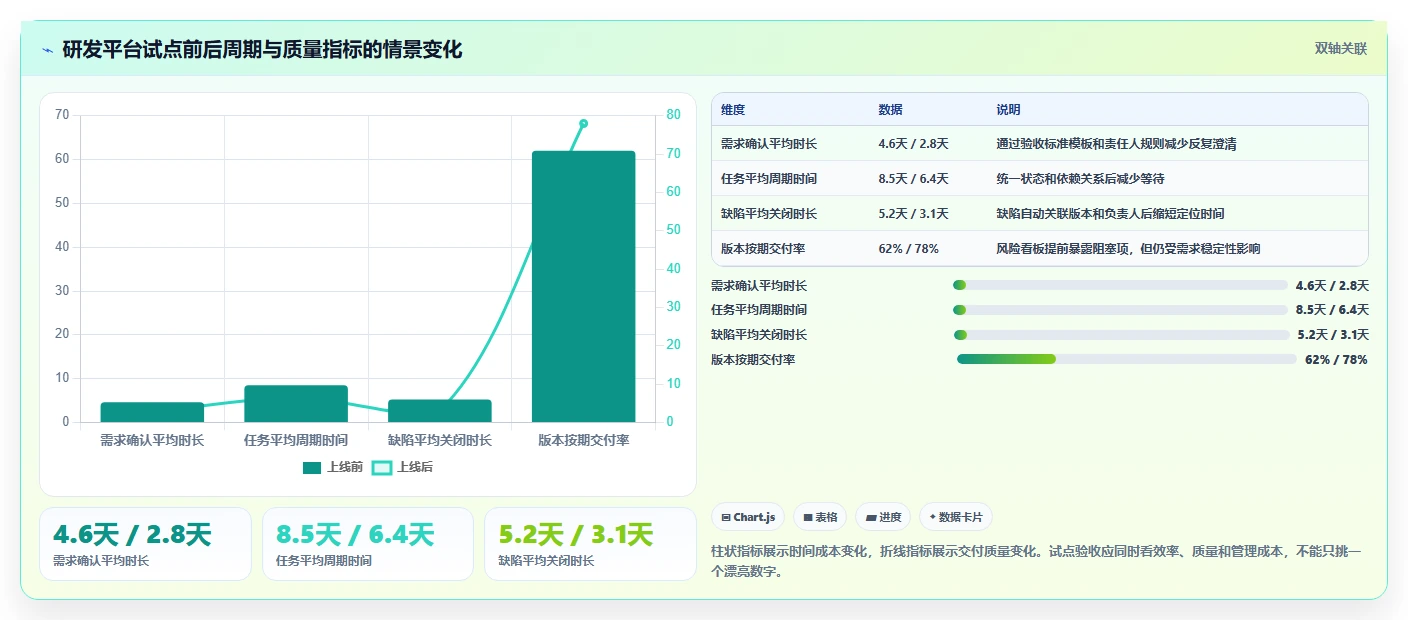The height and width of the screenshot is (620, 1408).
Task: Click x-axis label 缺陷平均关闭时长
Action: click(x=440, y=440)
